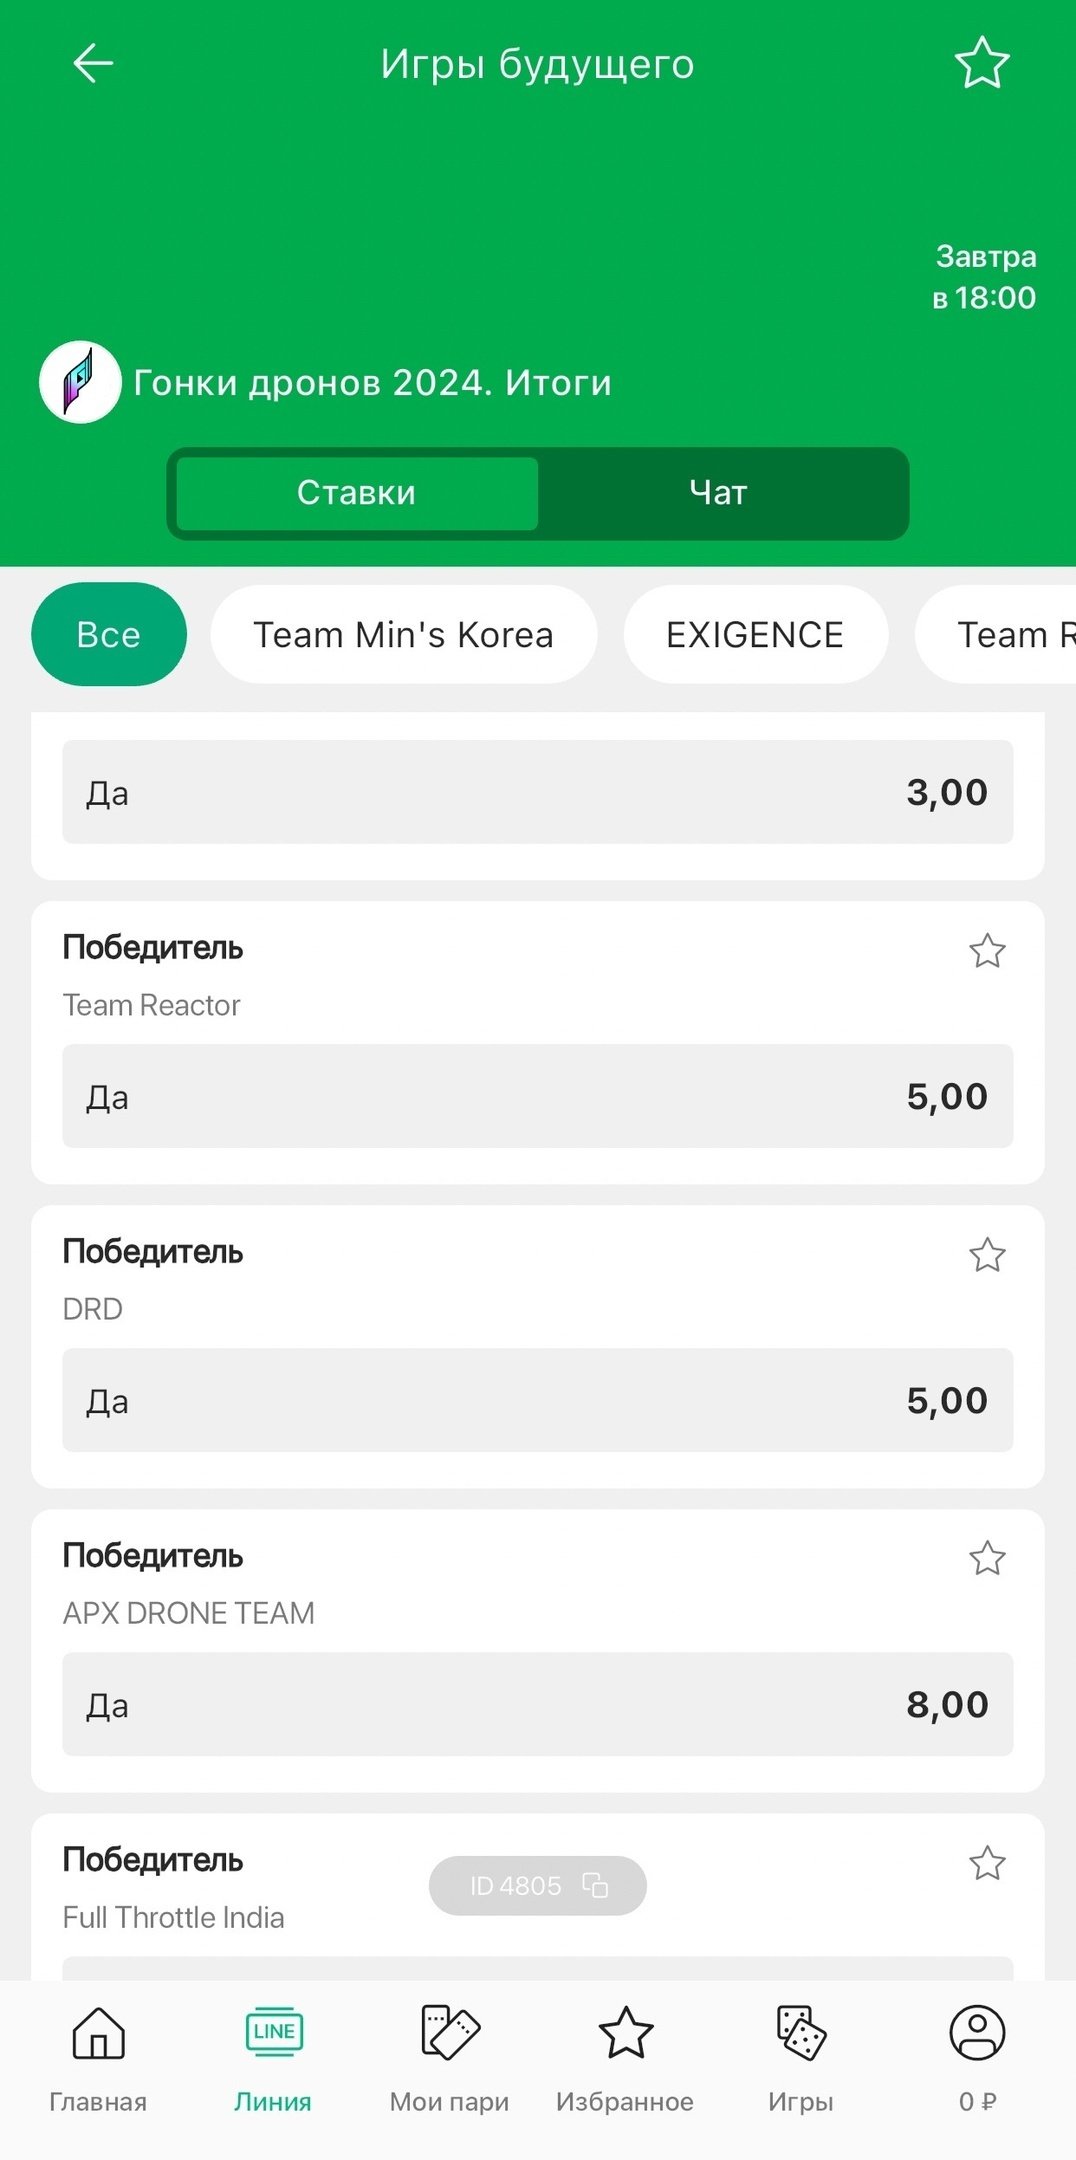
Task: Filter by EXIGENCE chip
Action: (755, 635)
